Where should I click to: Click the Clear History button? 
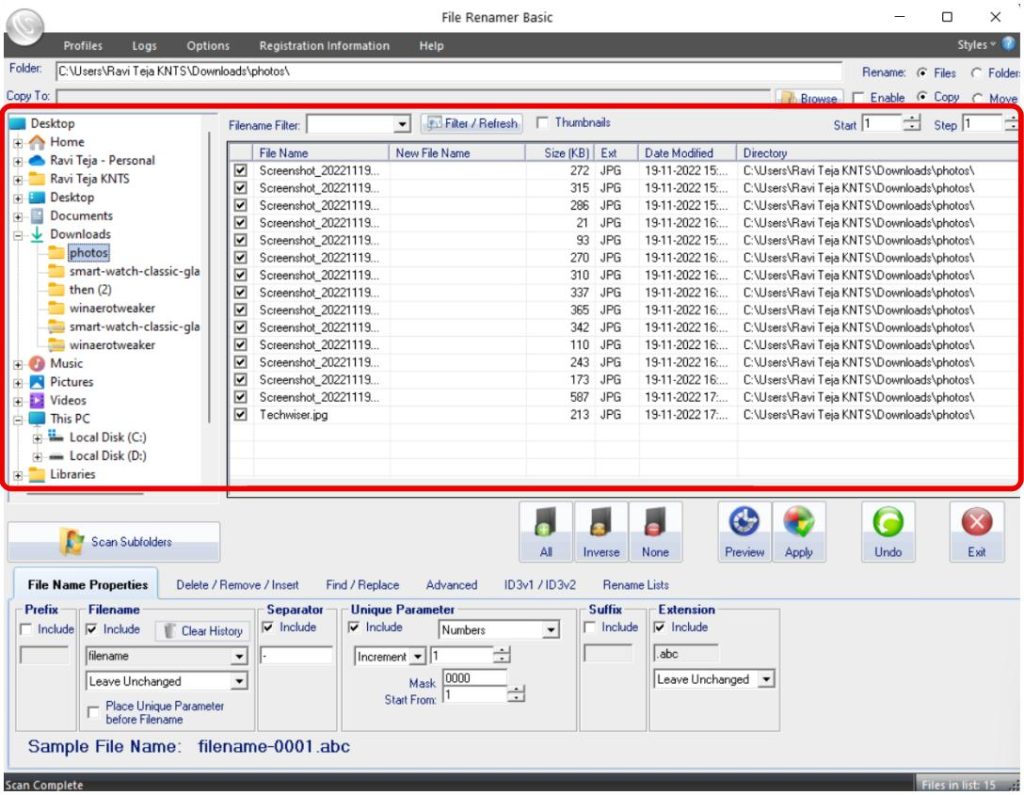pyautogui.click(x=203, y=630)
